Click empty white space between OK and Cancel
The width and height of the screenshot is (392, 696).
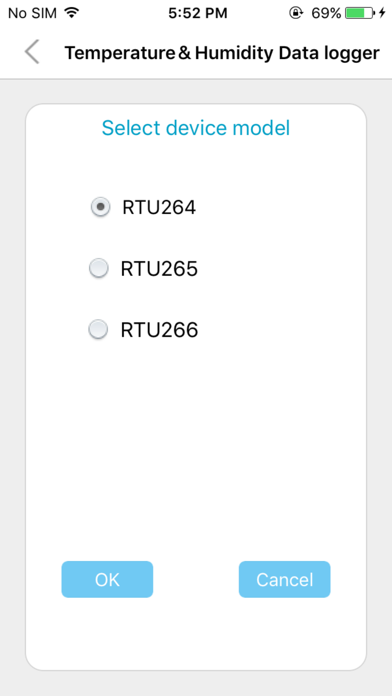[x=196, y=579]
